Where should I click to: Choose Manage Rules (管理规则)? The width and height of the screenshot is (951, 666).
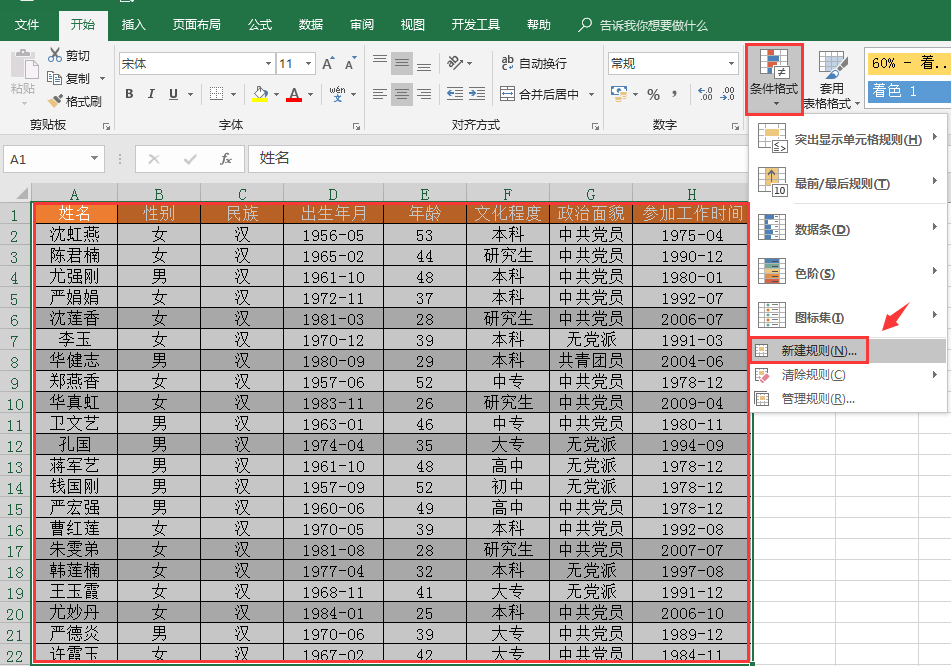[x=848, y=399]
